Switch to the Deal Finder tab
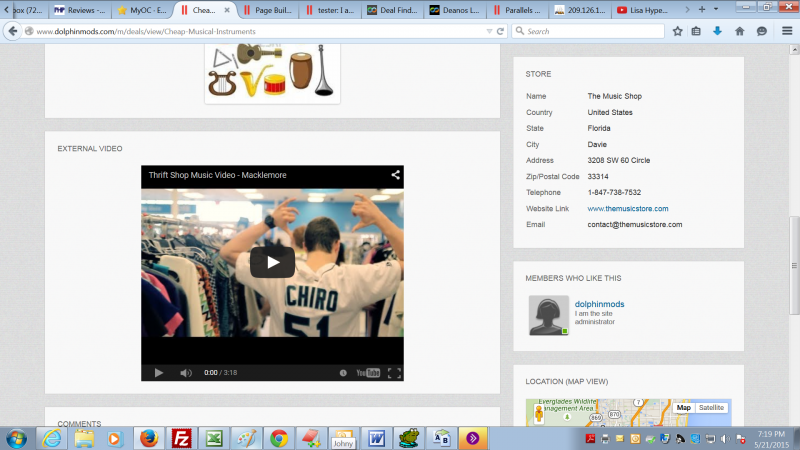Image resolution: width=800 pixels, height=450 pixels. pyautogui.click(x=393, y=10)
